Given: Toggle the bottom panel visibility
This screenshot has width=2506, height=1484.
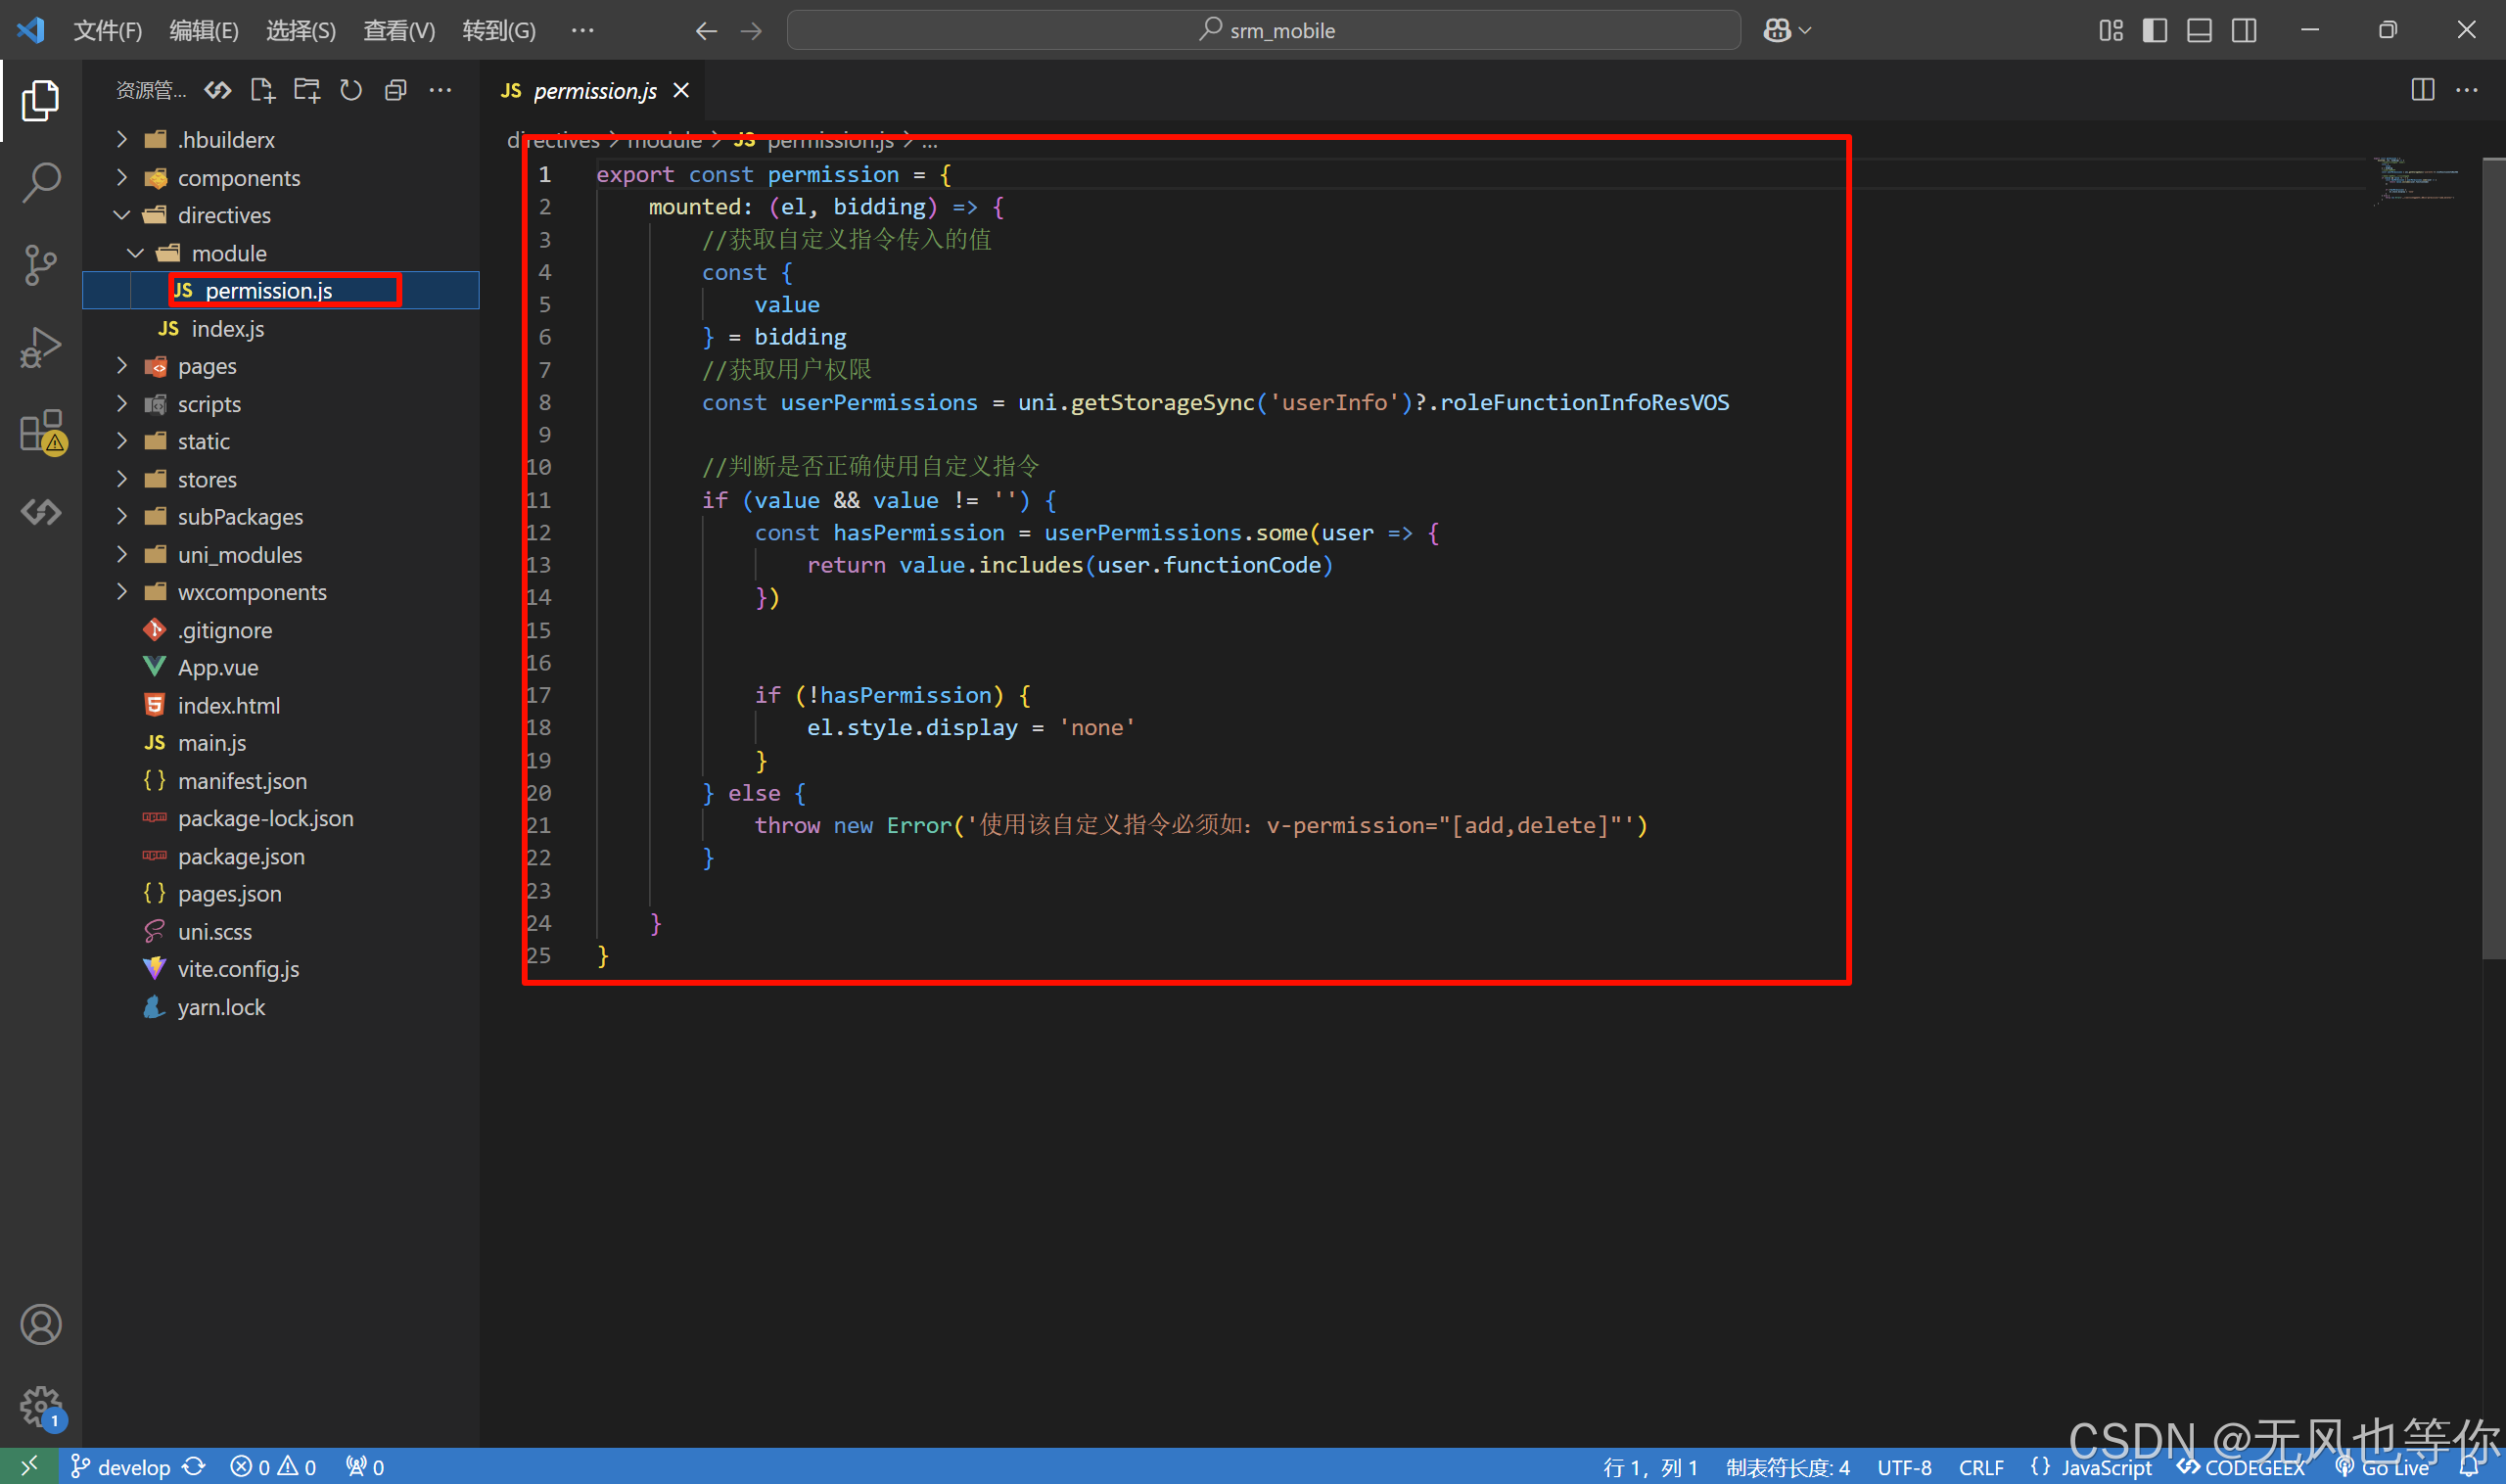Looking at the screenshot, I should tap(2199, 30).
